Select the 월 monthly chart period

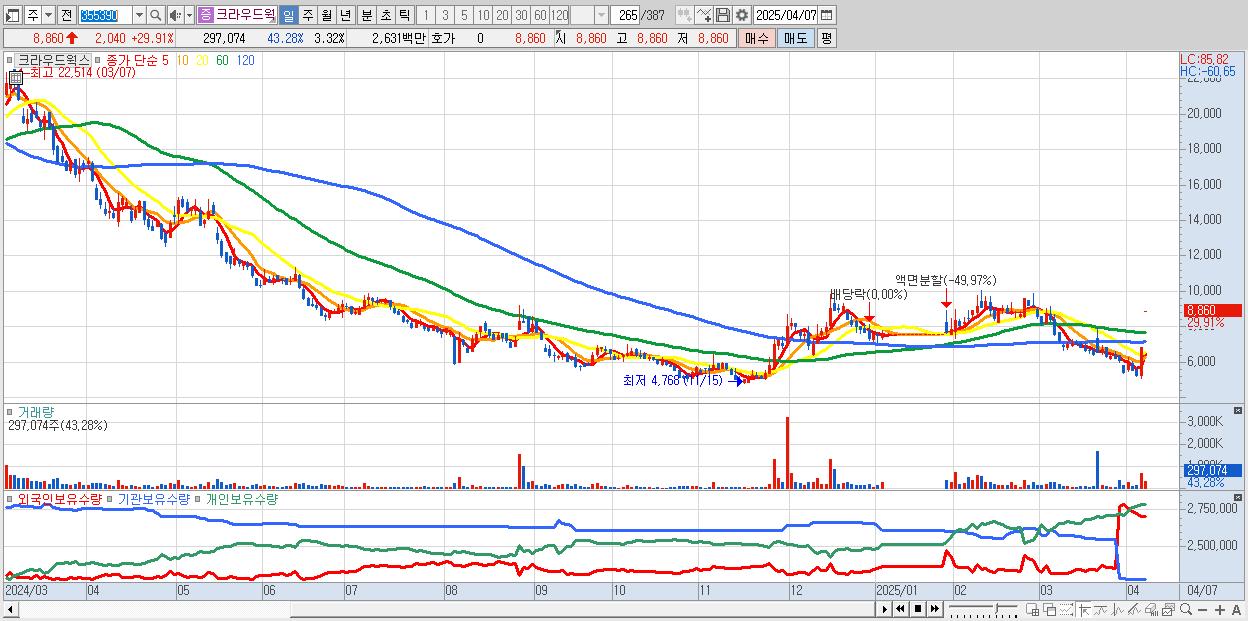(x=326, y=15)
